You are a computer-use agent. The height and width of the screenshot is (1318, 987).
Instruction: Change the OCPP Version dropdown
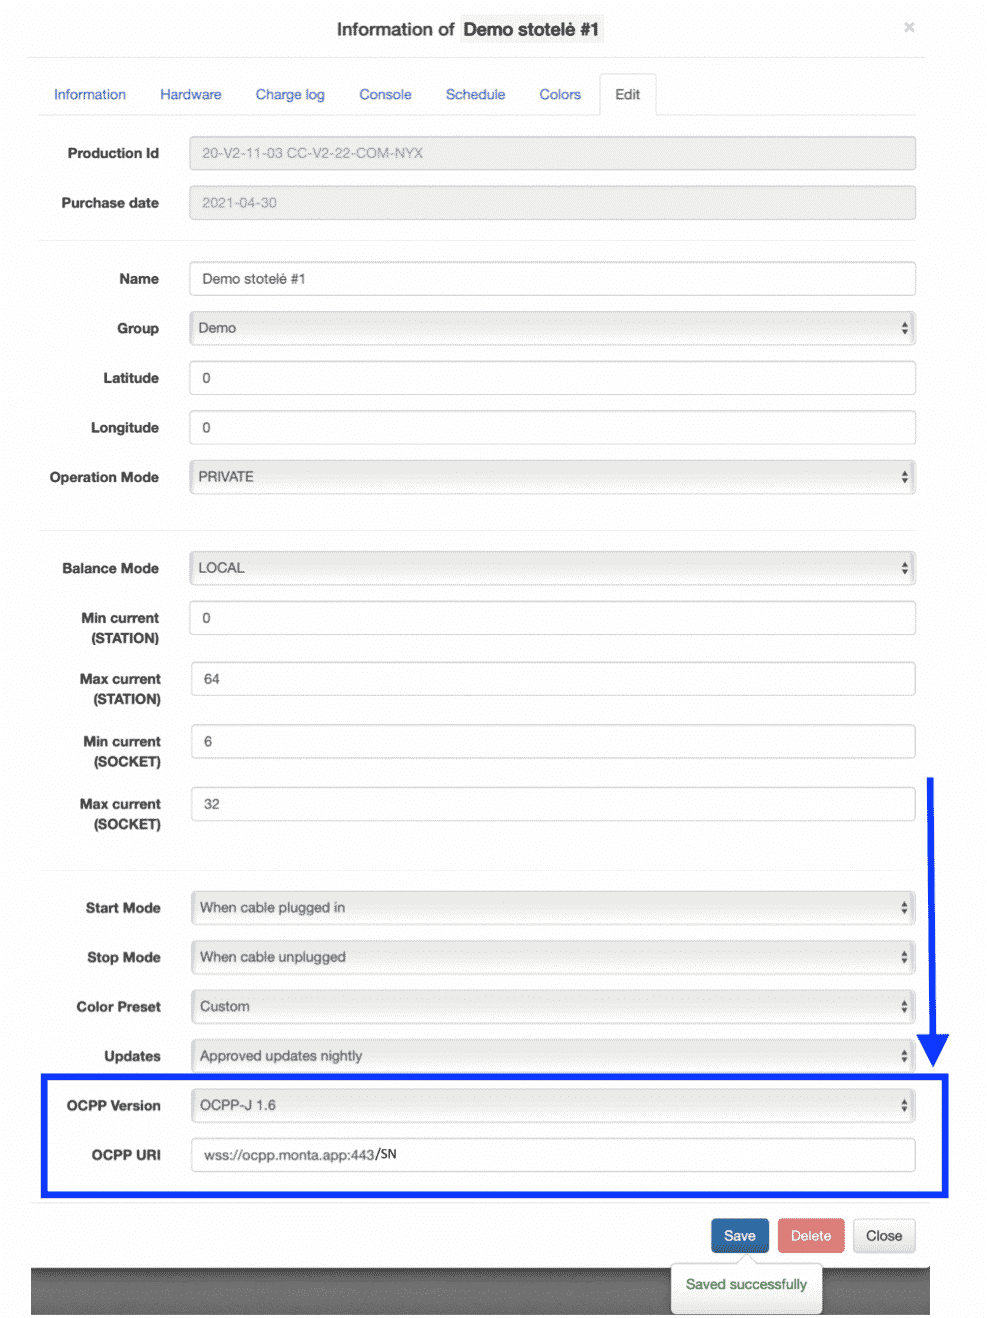pyautogui.click(x=553, y=1105)
